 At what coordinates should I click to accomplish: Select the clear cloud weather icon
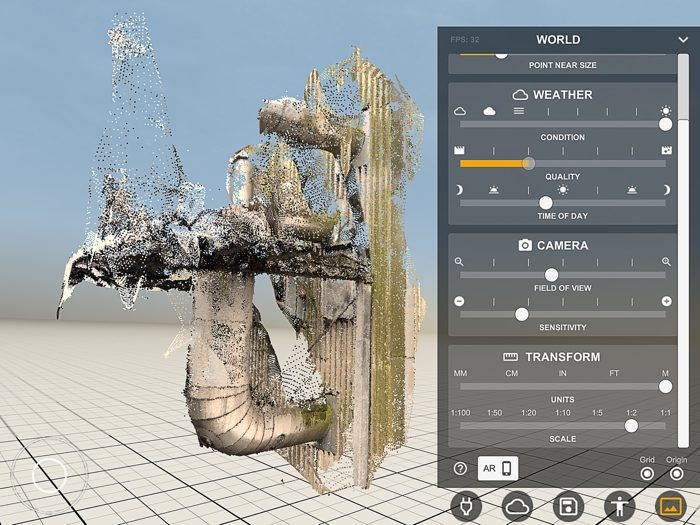(x=460, y=111)
